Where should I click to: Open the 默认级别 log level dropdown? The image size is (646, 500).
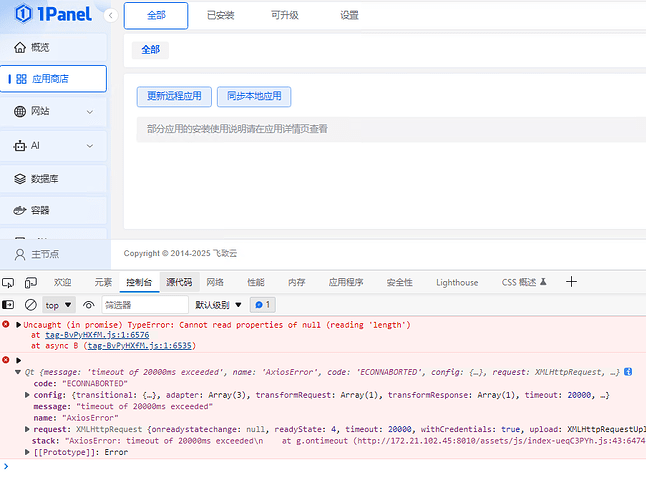click(x=218, y=305)
